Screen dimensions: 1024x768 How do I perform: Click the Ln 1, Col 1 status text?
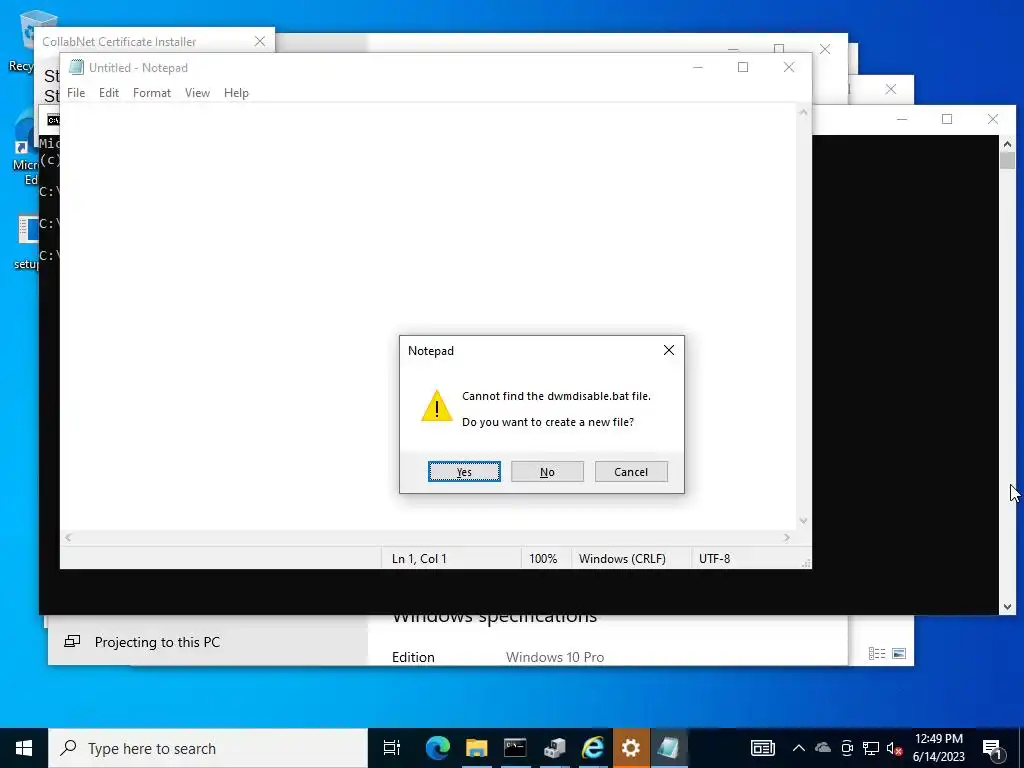[419, 558]
